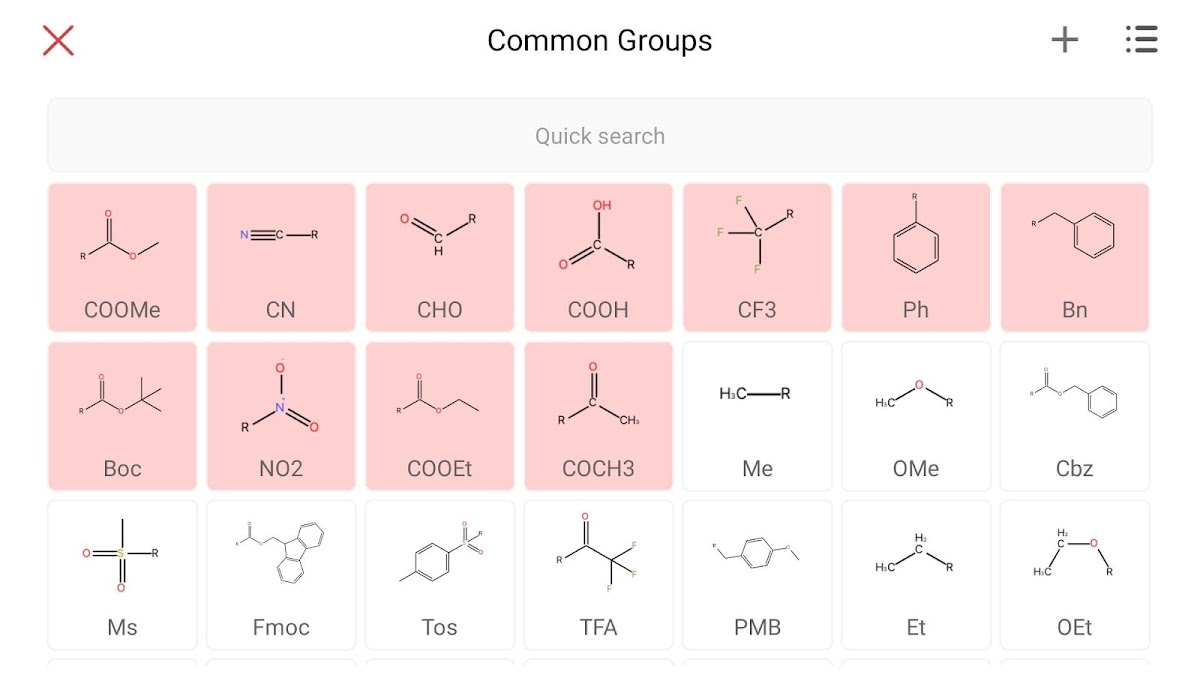Click the Quick search field
The image size is (1200, 675).
tap(600, 136)
